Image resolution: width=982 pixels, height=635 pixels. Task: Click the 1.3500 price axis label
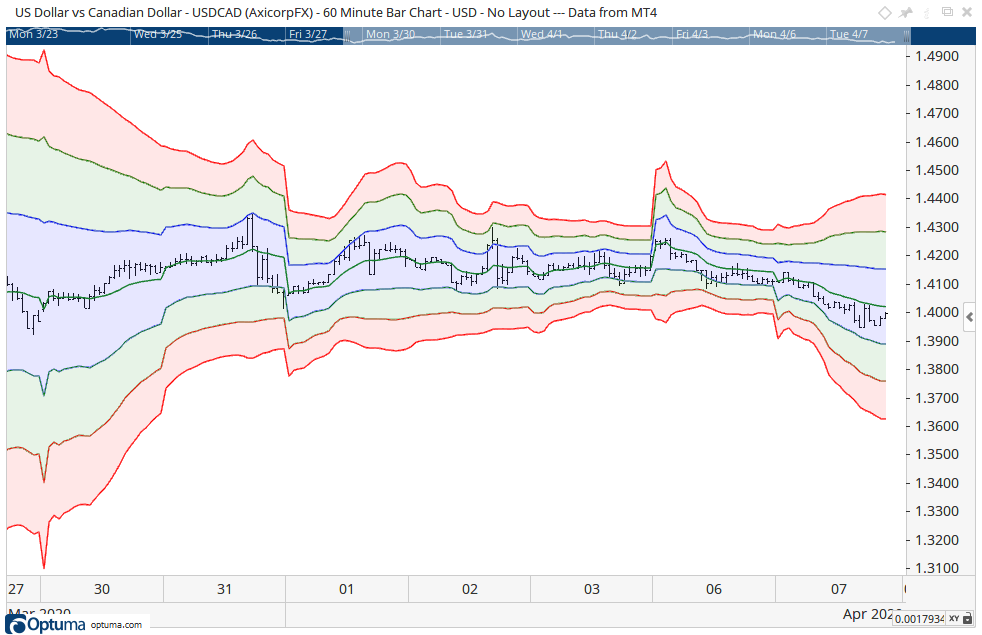coord(937,455)
